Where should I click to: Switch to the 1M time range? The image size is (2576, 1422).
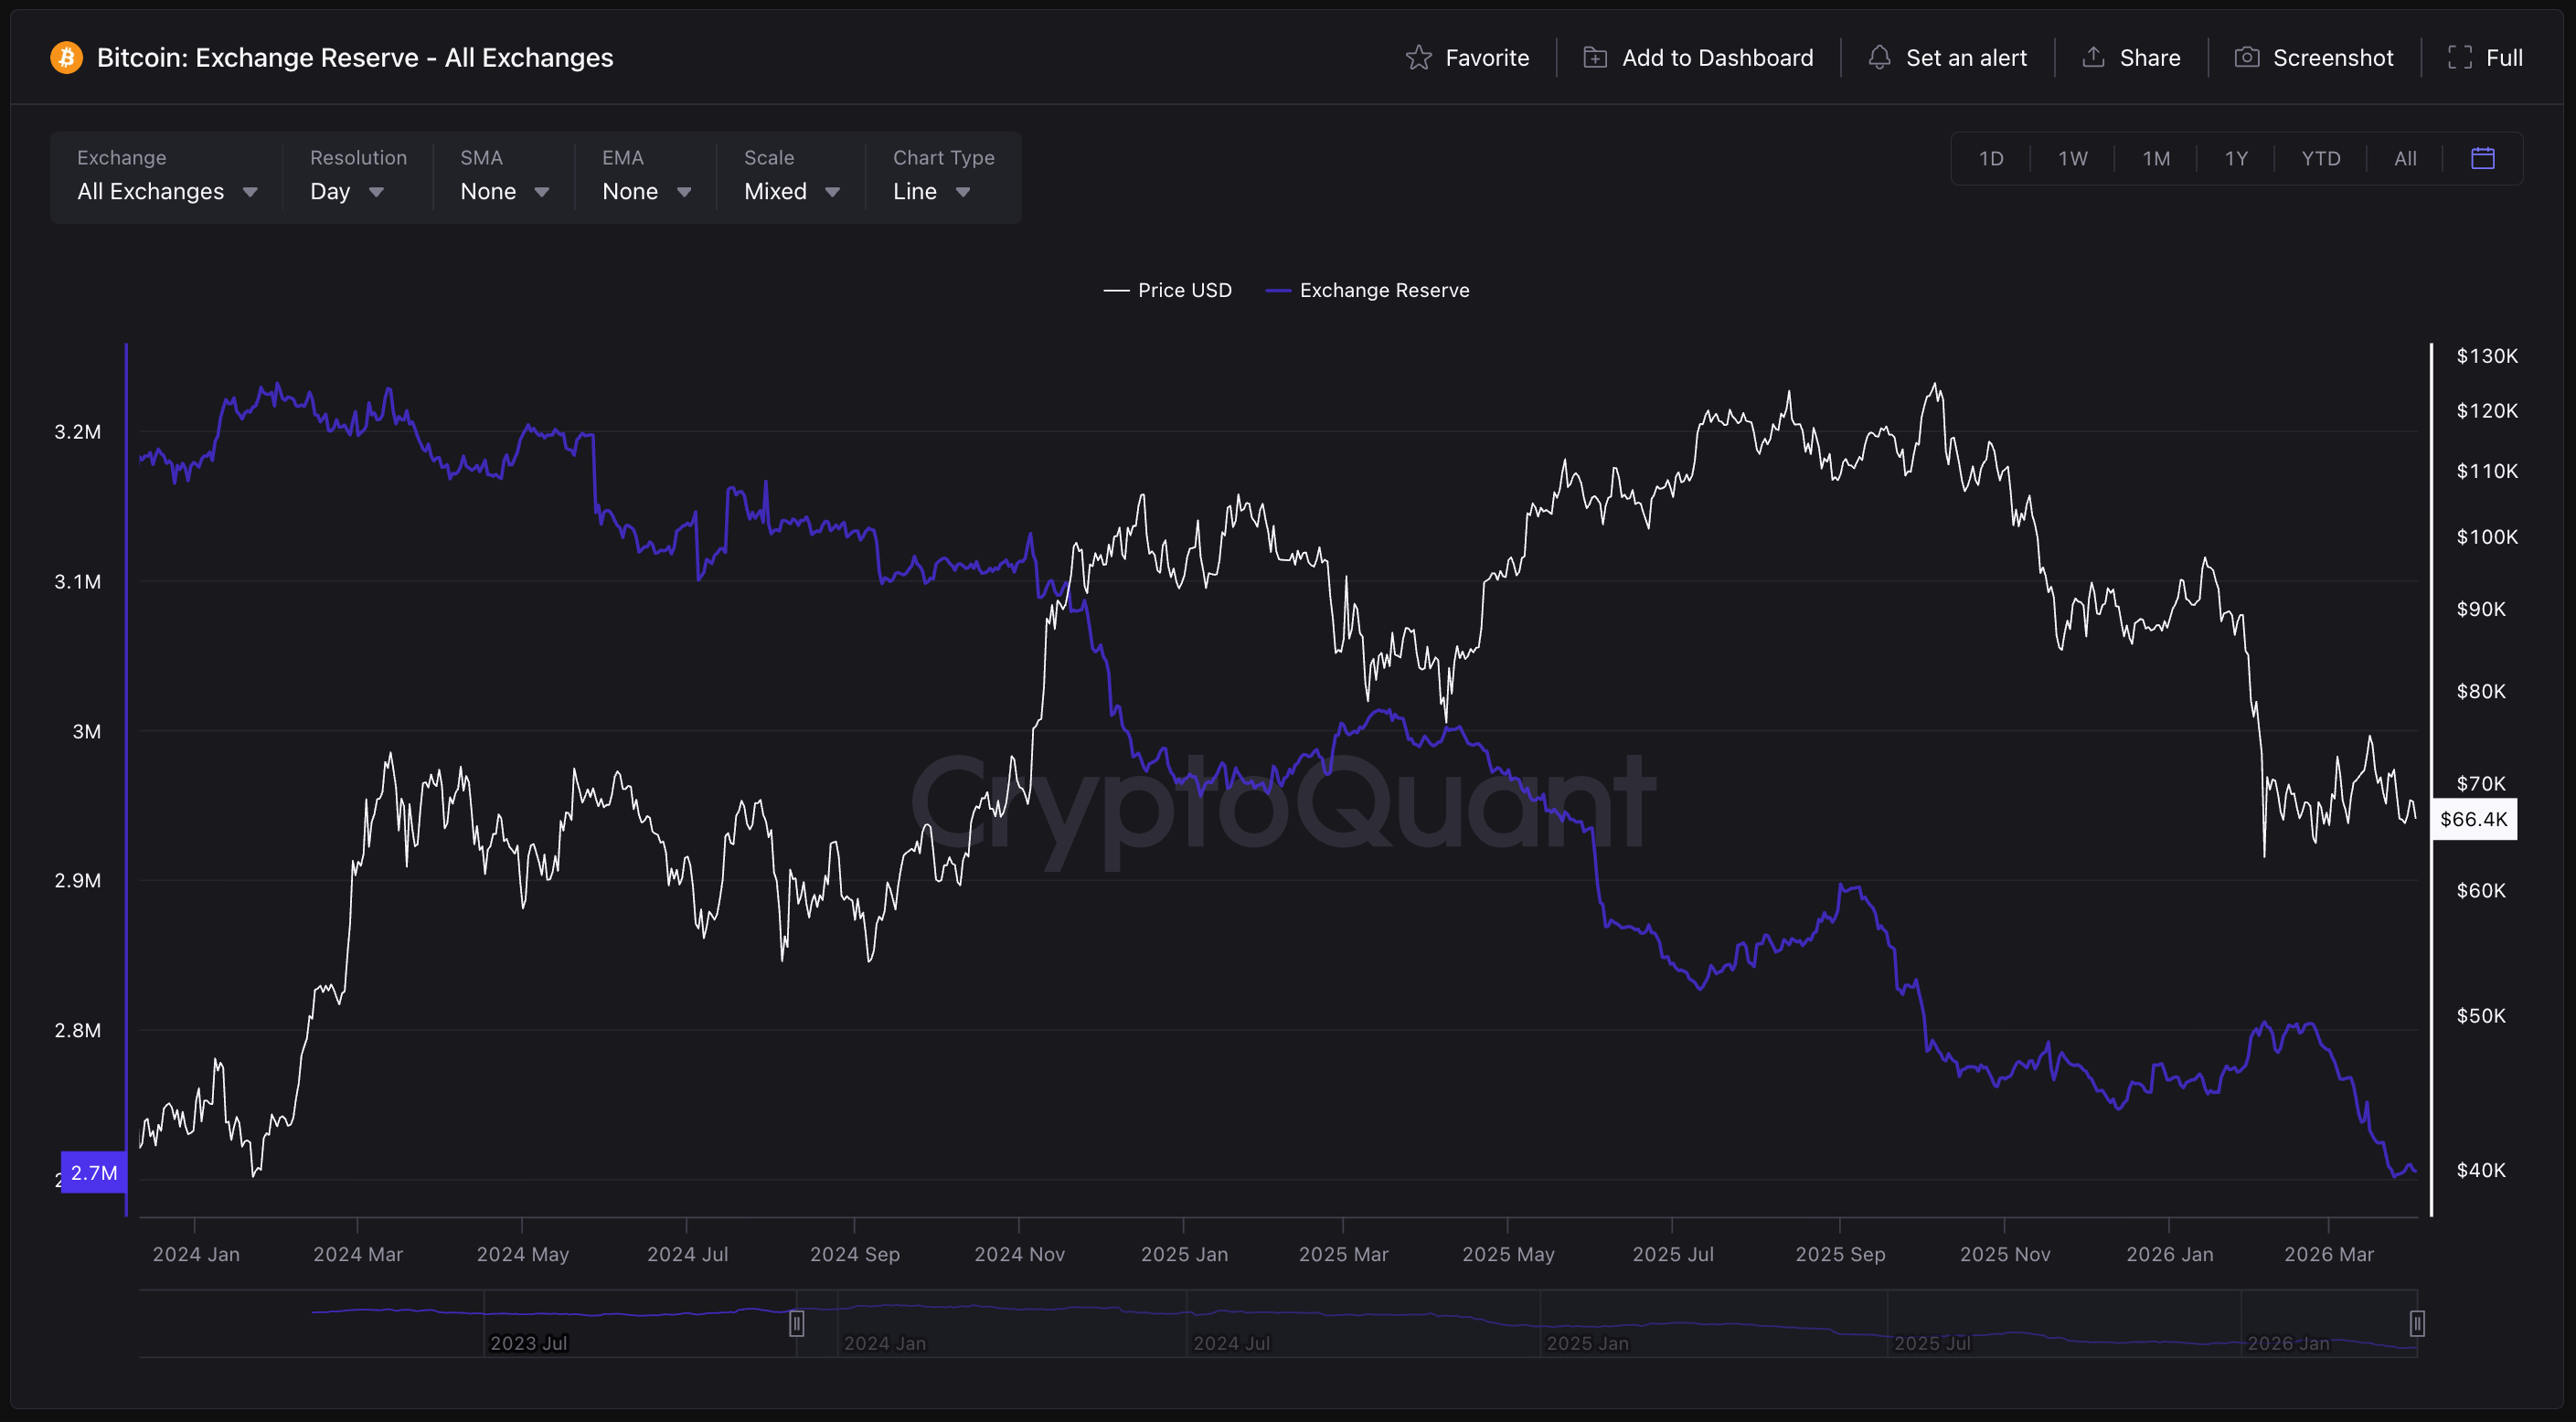click(x=2156, y=158)
